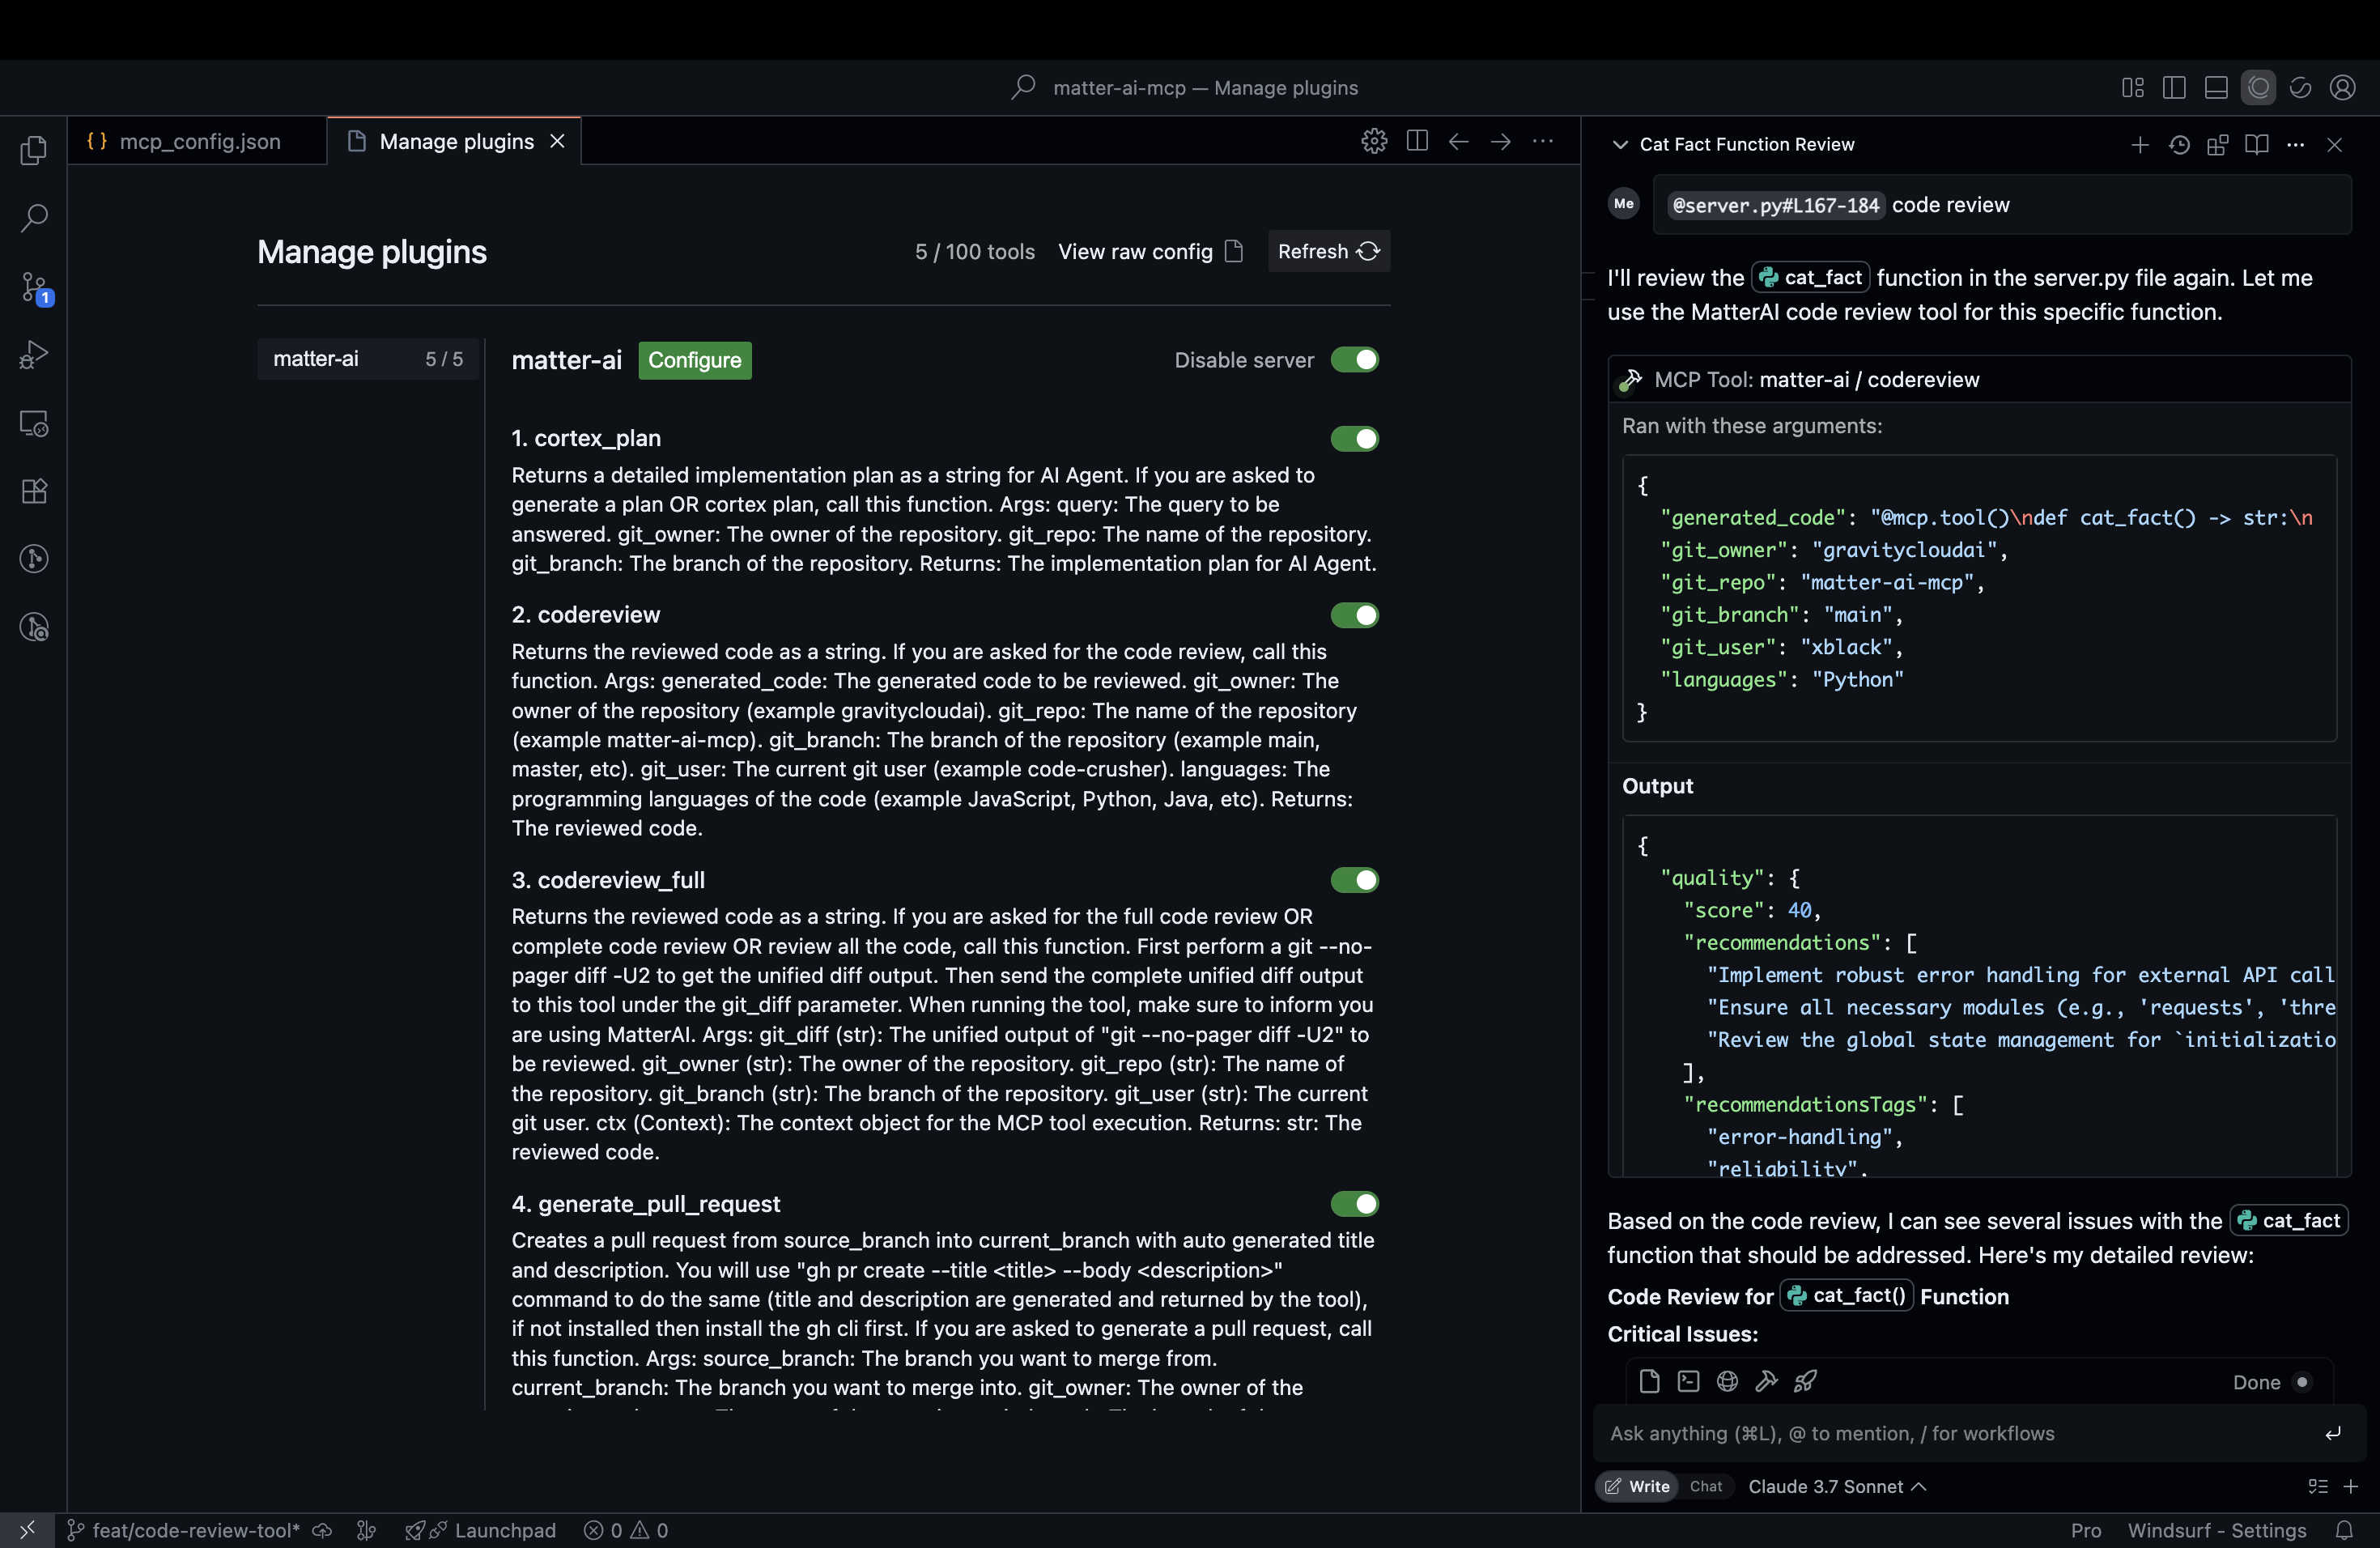Screen dimensions: 2380x1548
Task: Open the Explorer files icon in activity bar
Action: pos(34,150)
